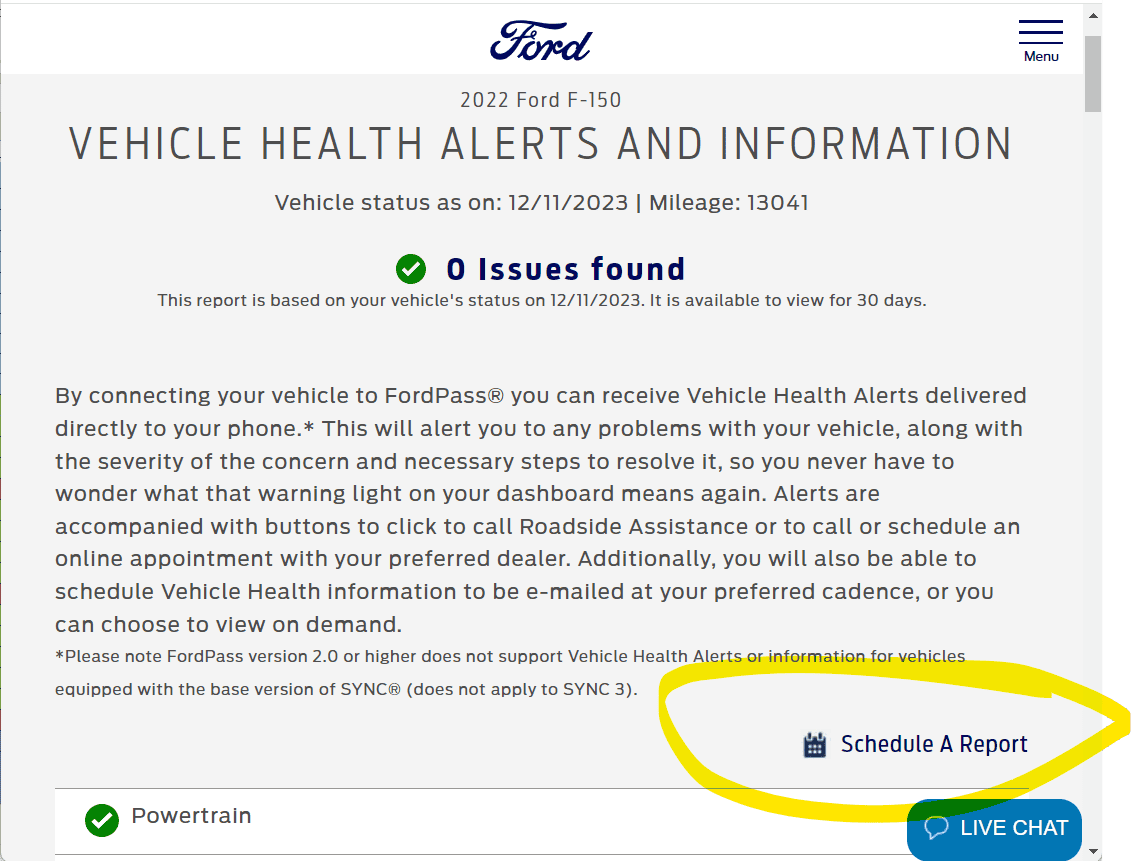Click the 30 days report availability note
Image resolution: width=1133 pixels, height=861 pixels.
[x=541, y=300]
